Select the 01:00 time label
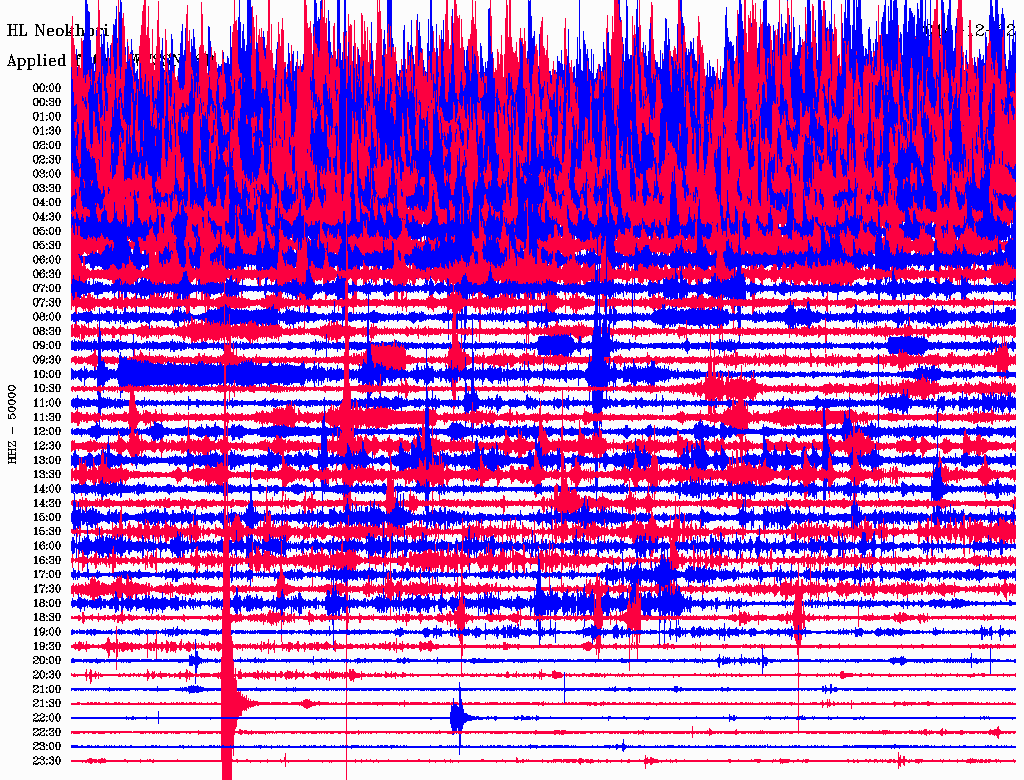The height and width of the screenshot is (780, 1024). point(47,117)
